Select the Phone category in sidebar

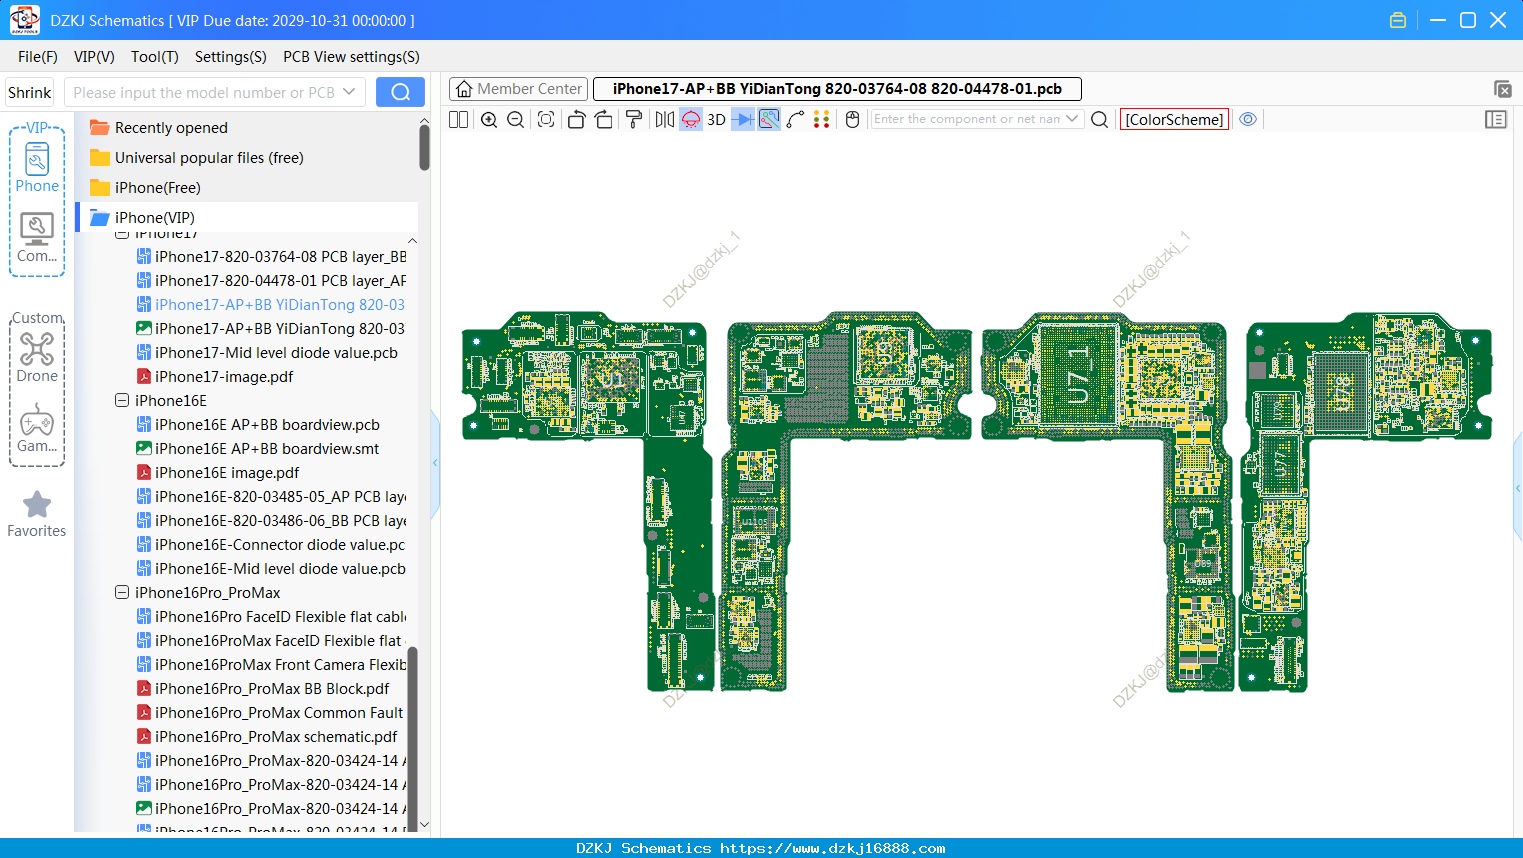click(x=37, y=167)
